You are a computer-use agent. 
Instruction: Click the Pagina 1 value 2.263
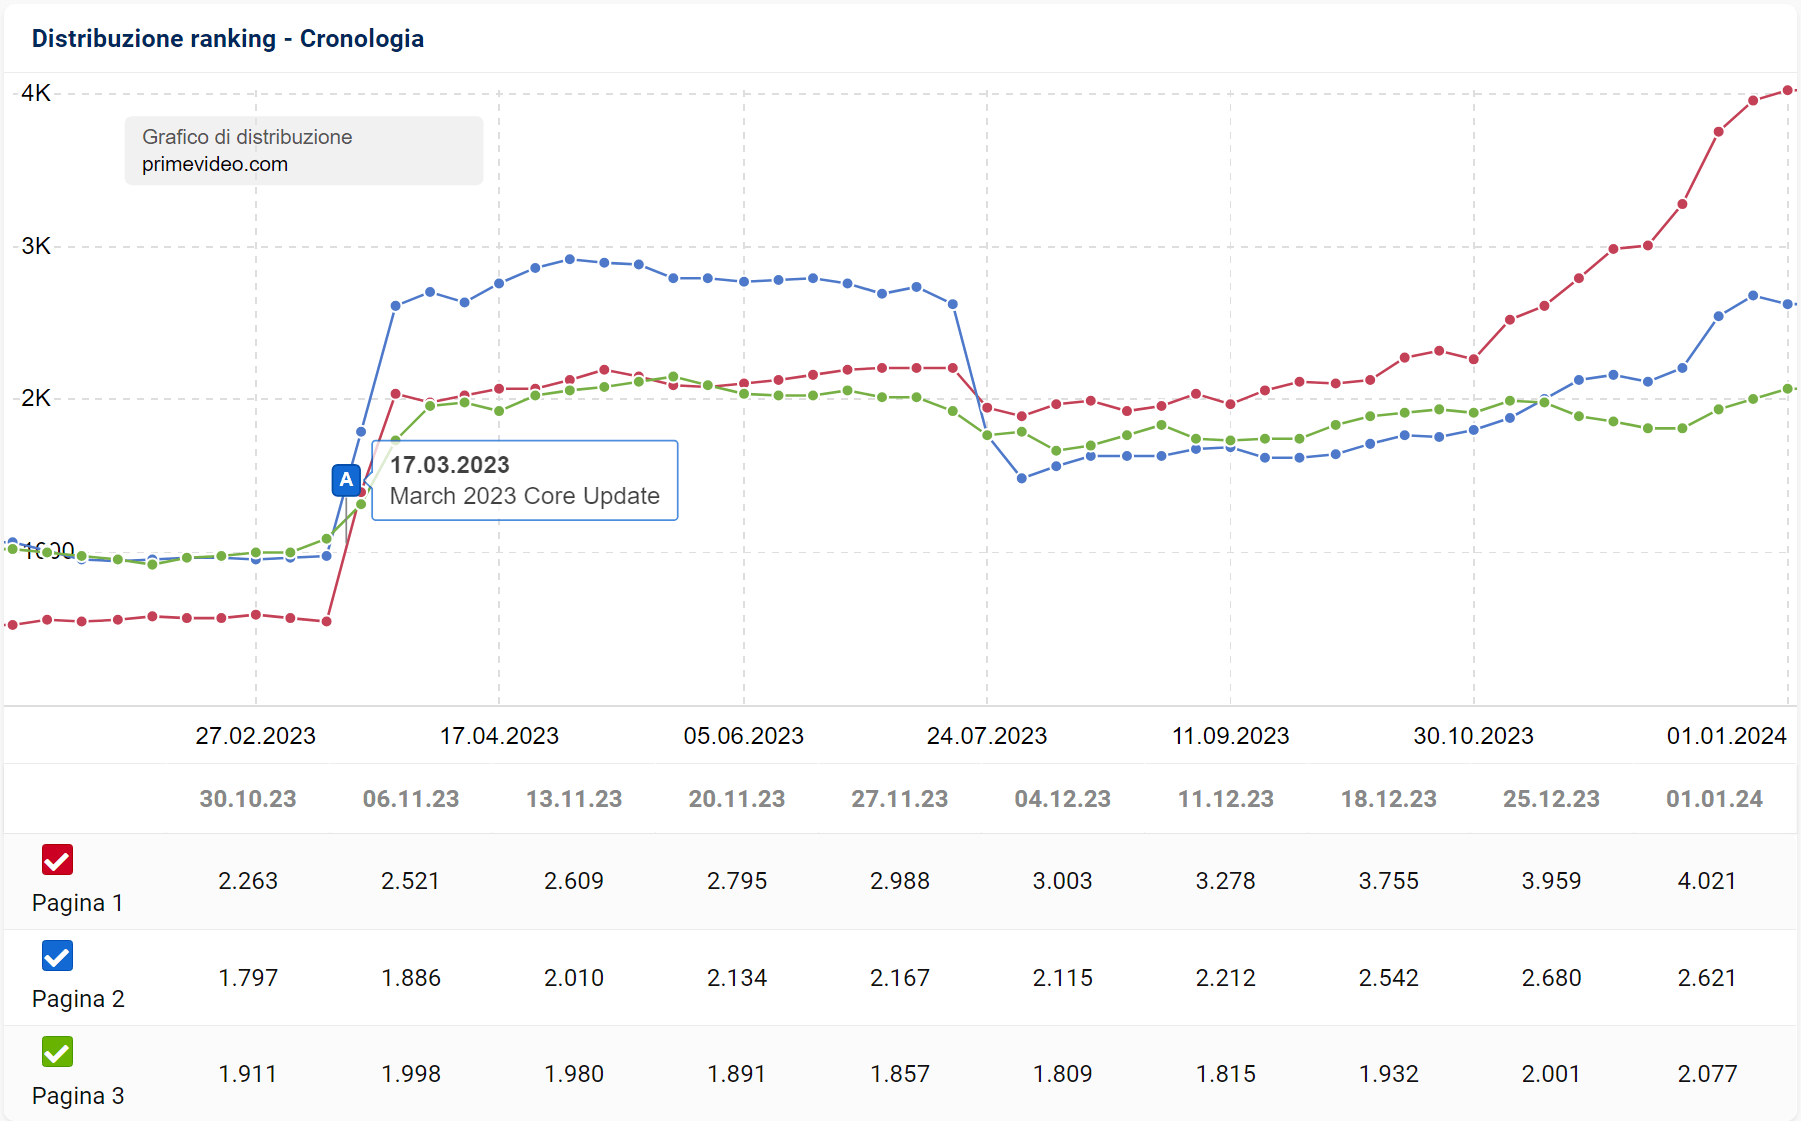click(248, 881)
